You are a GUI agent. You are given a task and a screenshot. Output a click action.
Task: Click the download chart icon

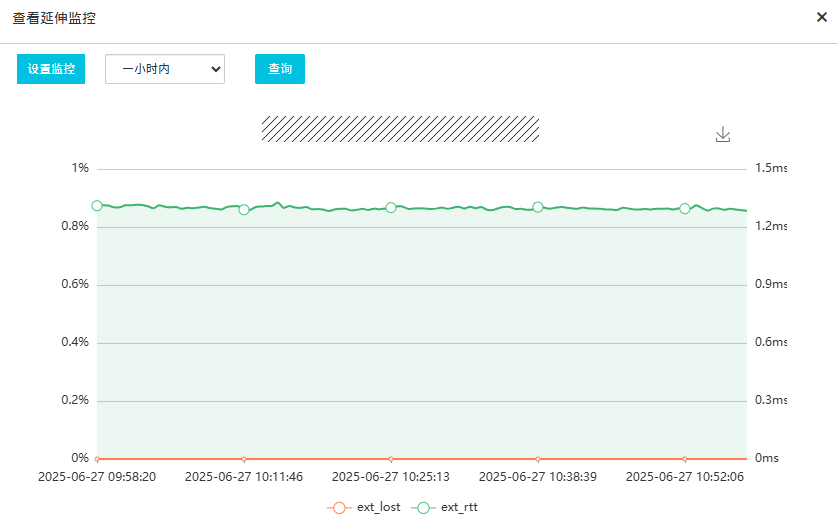[x=723, y=135]
